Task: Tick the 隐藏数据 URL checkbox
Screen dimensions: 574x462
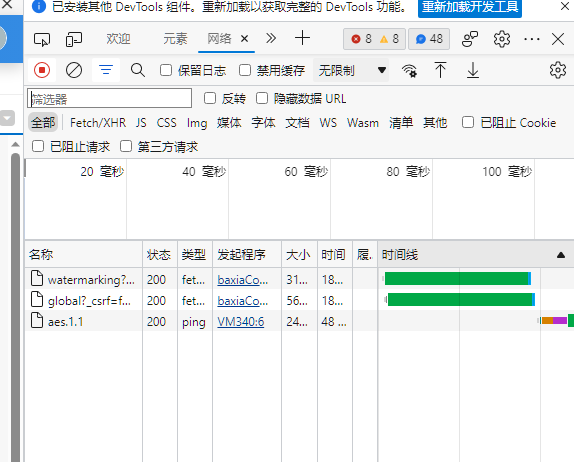Action: [x=262, y=98]
